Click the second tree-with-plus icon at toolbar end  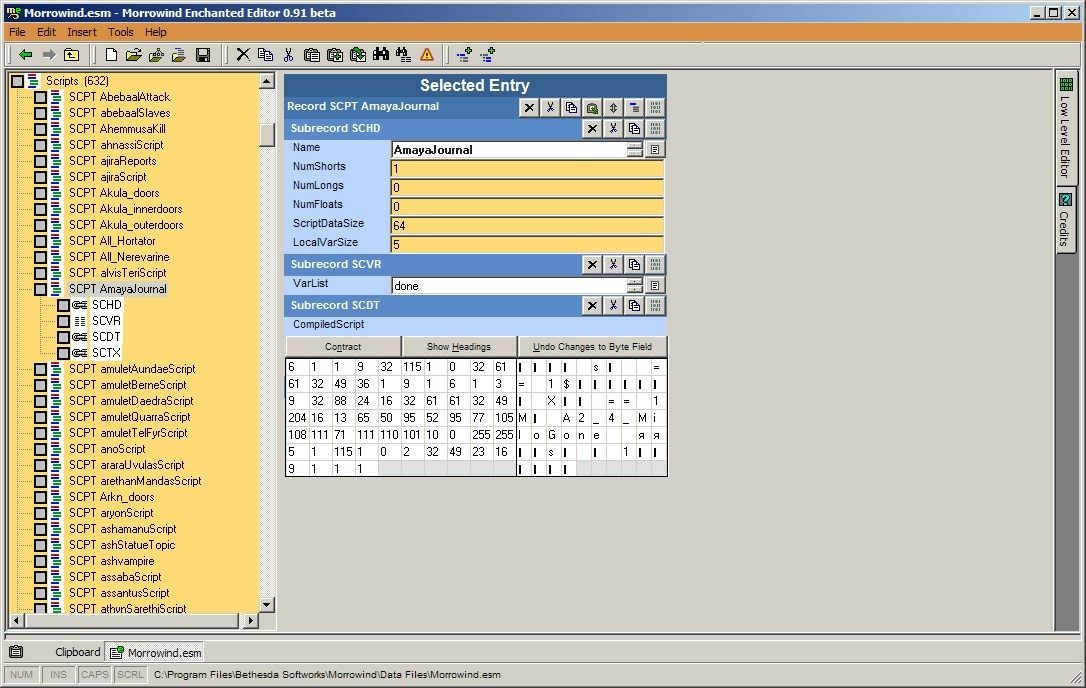click(488, 55)
